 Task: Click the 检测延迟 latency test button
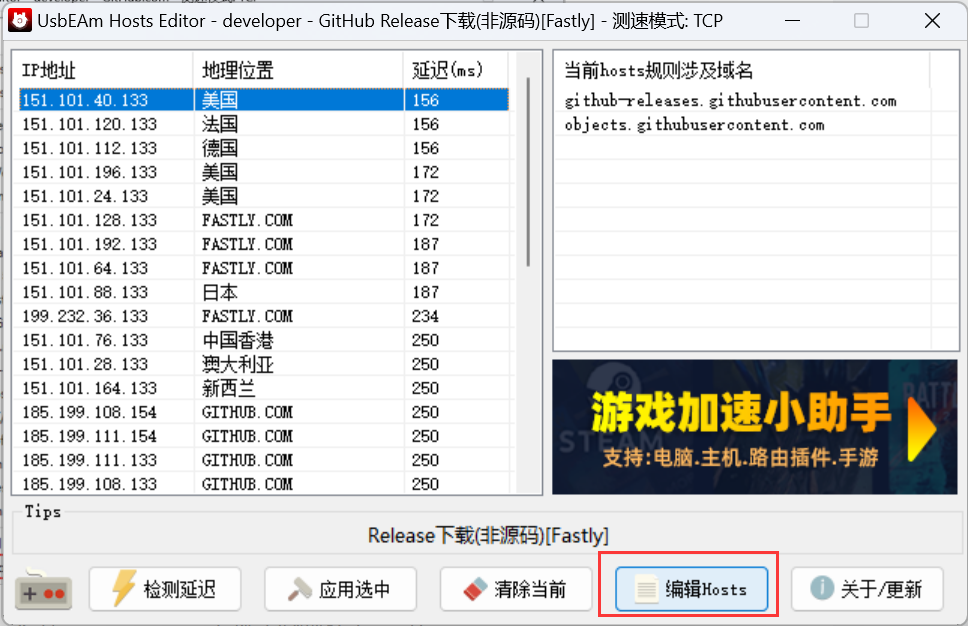[165, 590]
